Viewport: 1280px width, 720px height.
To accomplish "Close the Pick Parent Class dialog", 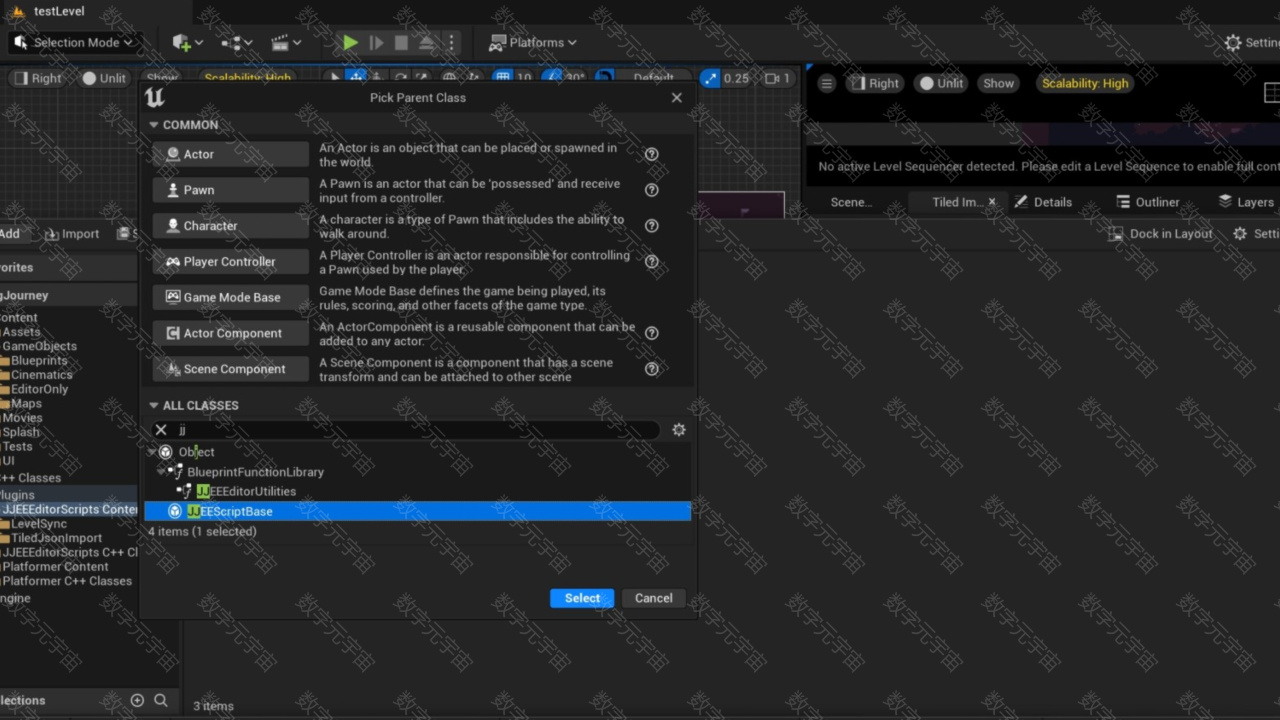I will coord(677,97).
